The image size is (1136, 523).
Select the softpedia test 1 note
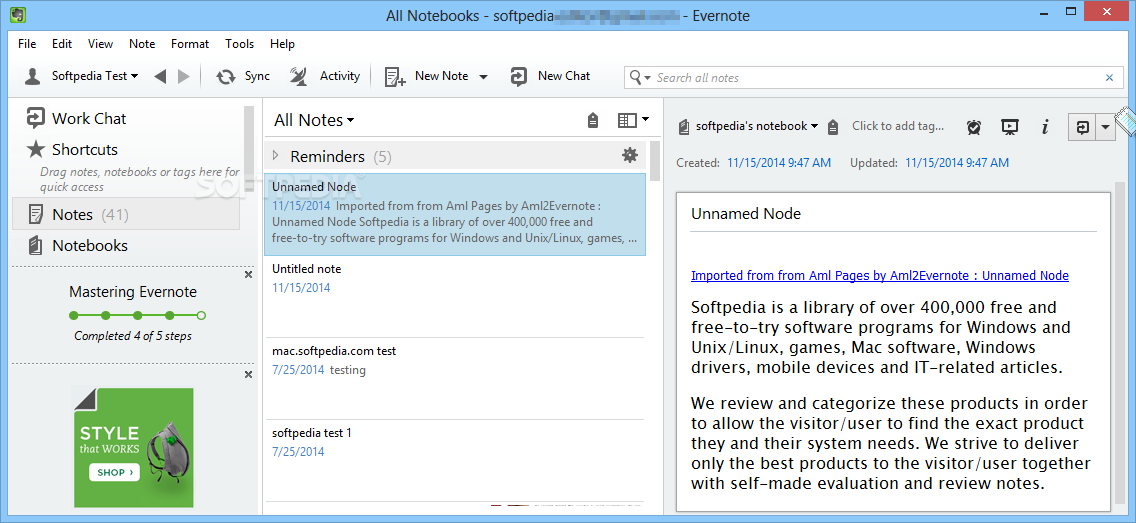tap(455, 461)
